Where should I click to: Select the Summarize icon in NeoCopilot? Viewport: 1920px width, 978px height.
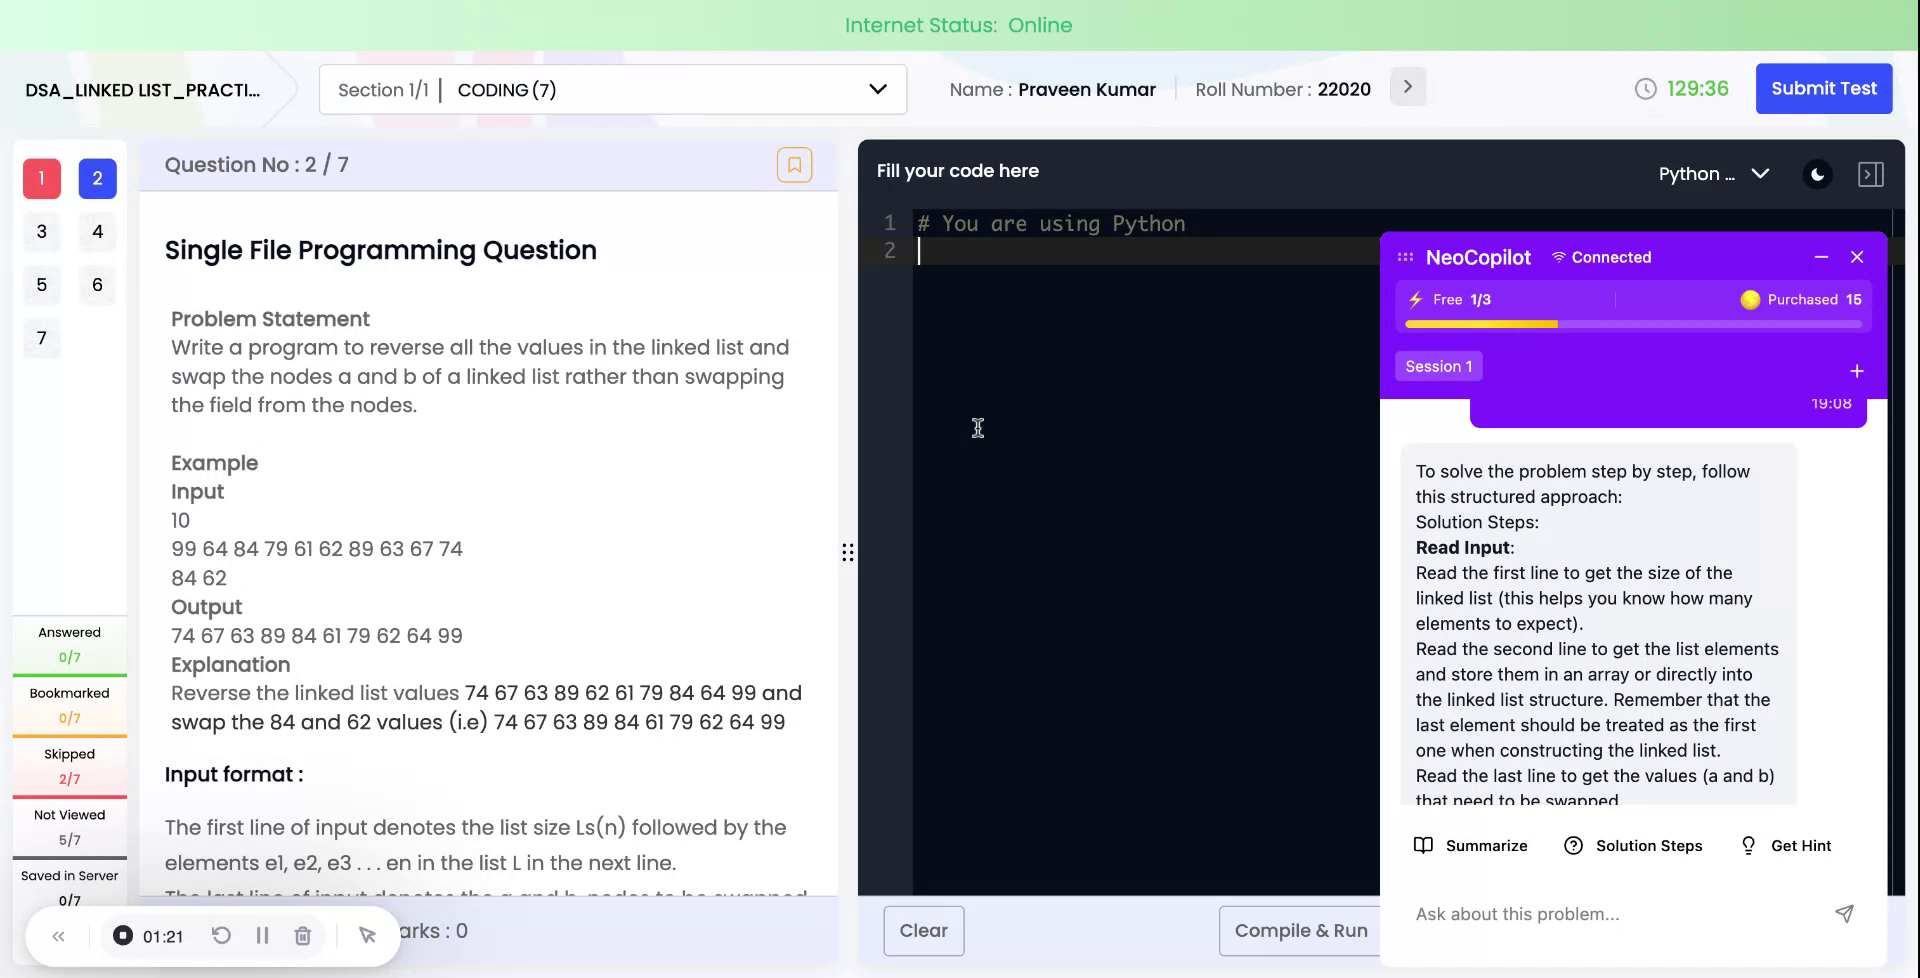pos(1424,845)
